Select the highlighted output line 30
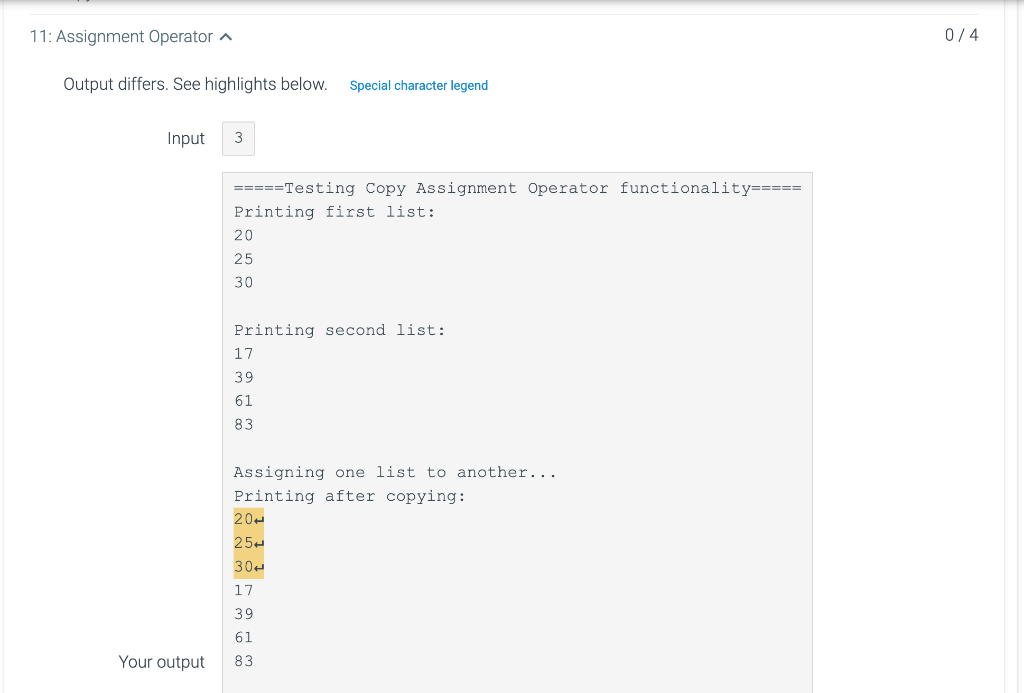This screenshot has width=1024, height=693. [243, 567]
